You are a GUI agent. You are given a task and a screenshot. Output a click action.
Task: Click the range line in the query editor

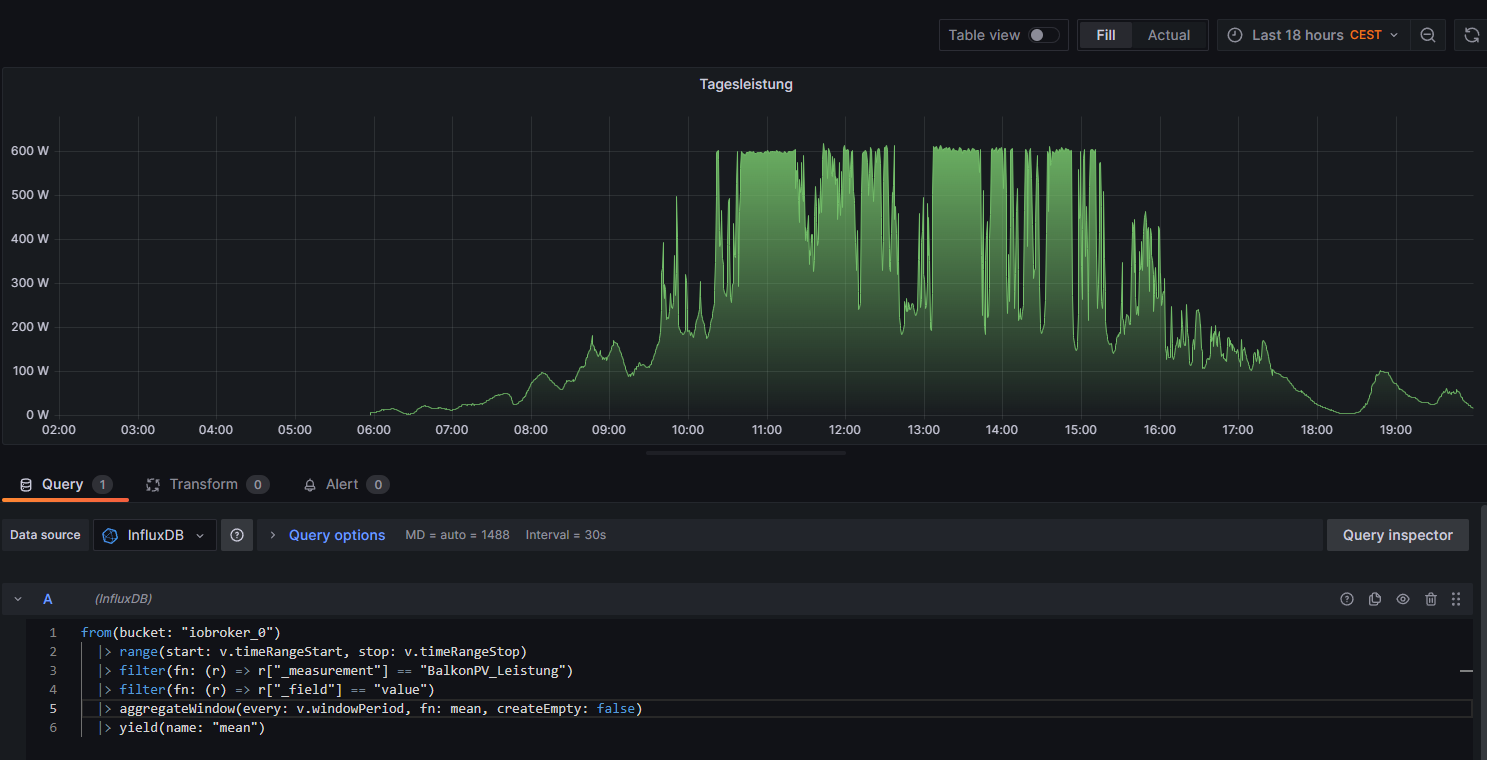[x=312, y=651]
